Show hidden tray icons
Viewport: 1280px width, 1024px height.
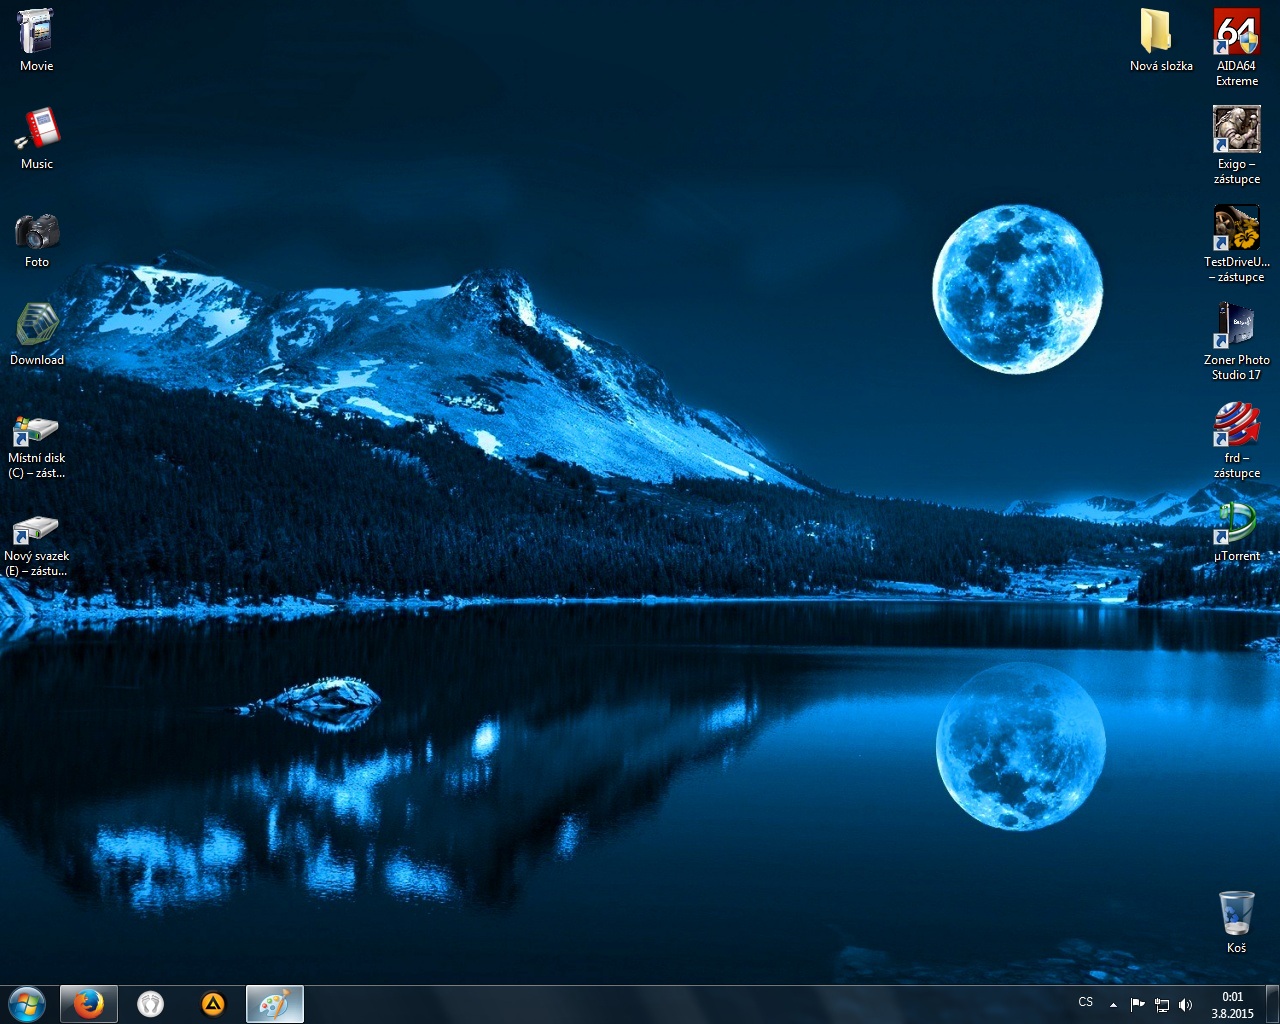1113,1005
